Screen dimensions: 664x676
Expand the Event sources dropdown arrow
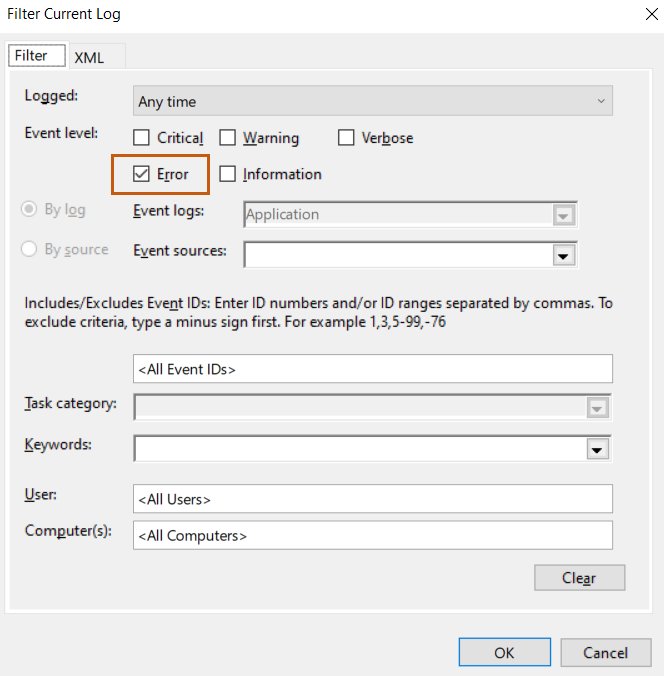[565, 256]
